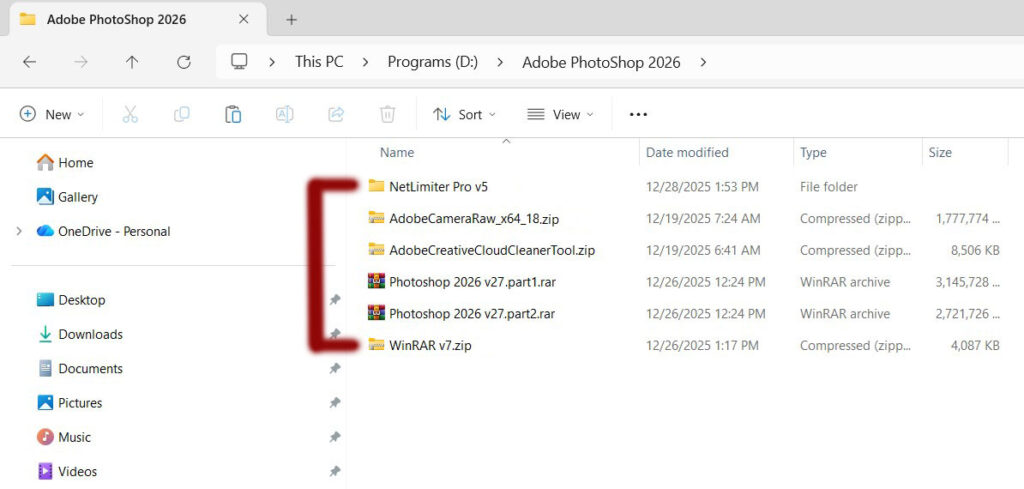The height and width of the screenshot is (489, 1024).
Task: Click the Share icon in toolbar
Action: click(336, 115)
